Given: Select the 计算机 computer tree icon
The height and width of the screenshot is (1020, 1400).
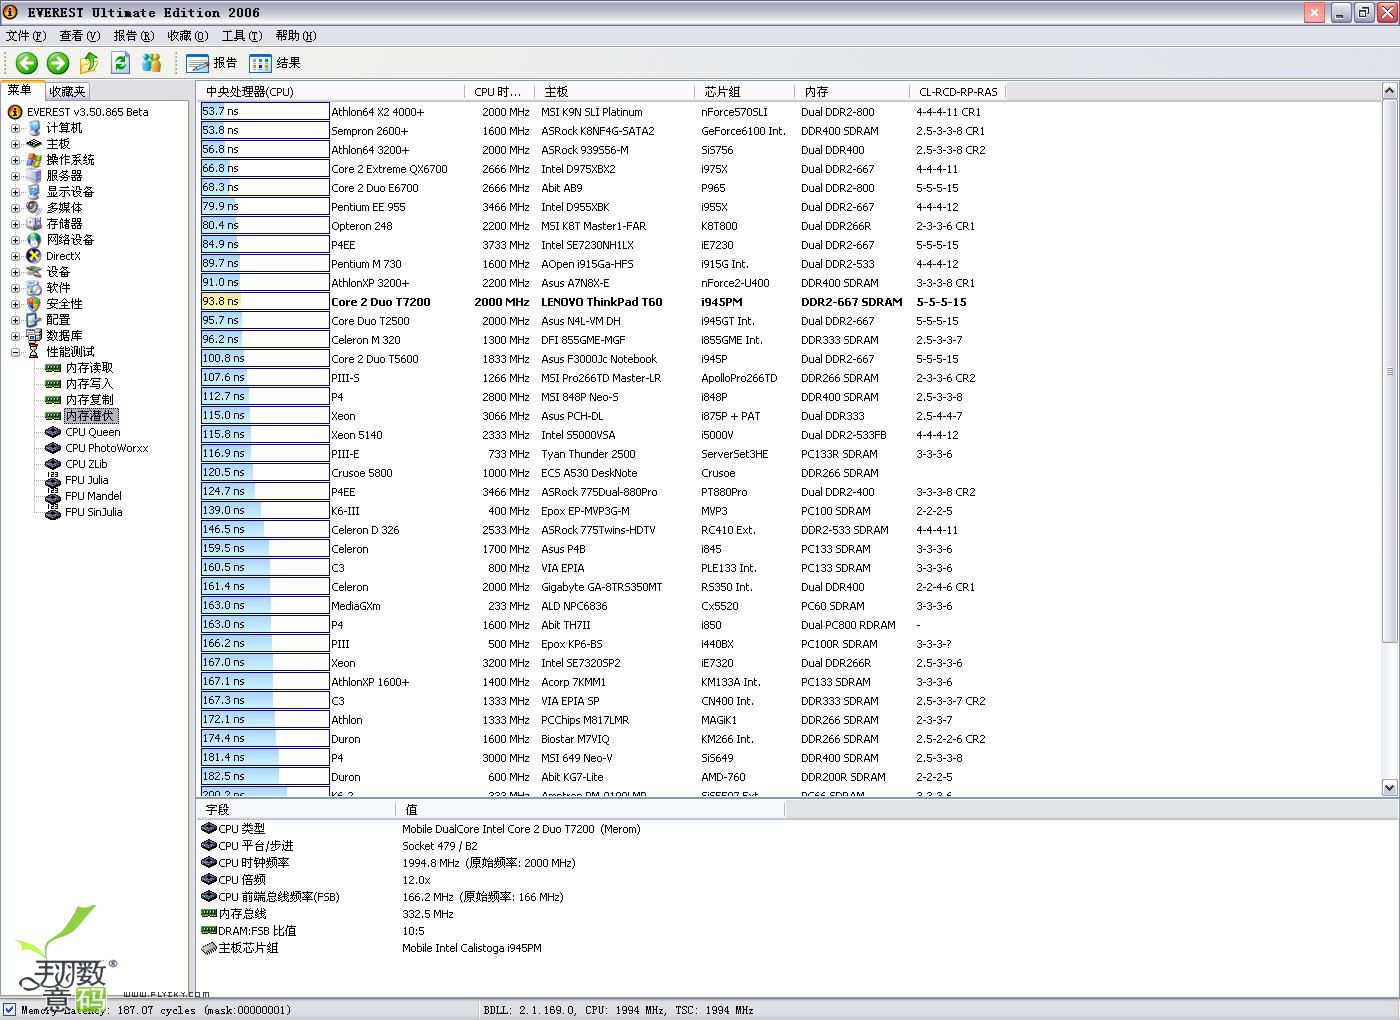Looking at the screenshot, I should tap(35, 128).
